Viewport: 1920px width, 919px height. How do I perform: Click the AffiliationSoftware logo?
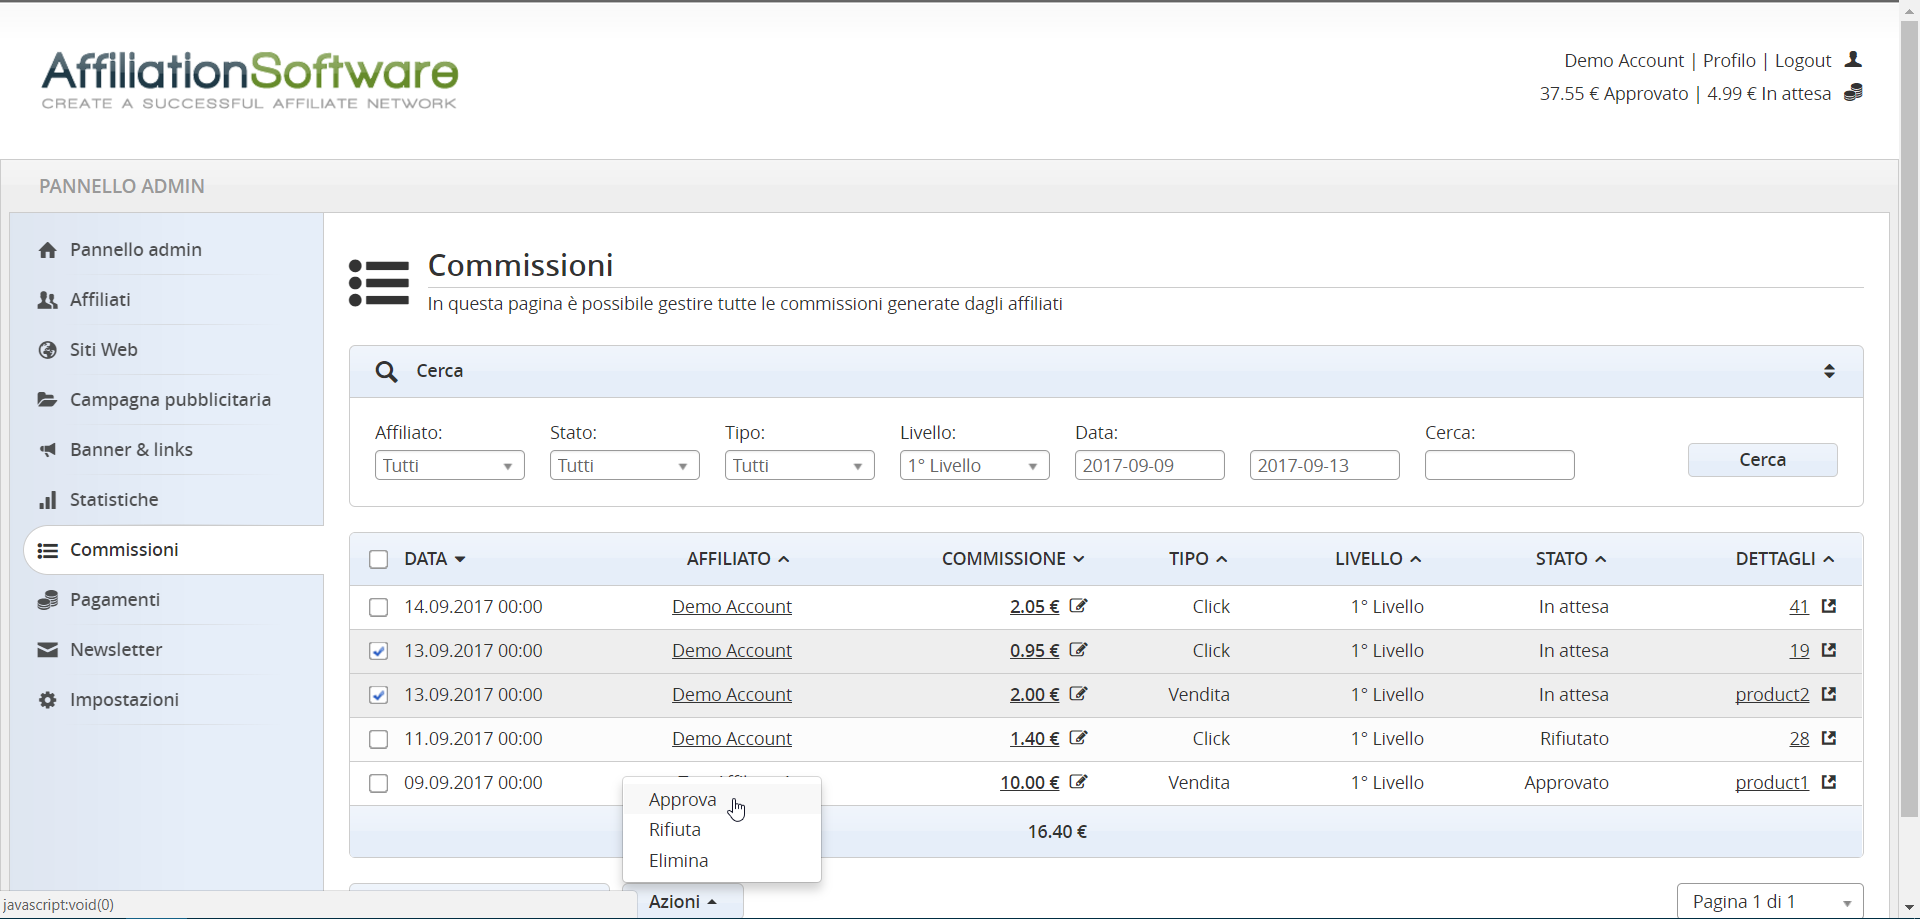(x=249, y=79)
